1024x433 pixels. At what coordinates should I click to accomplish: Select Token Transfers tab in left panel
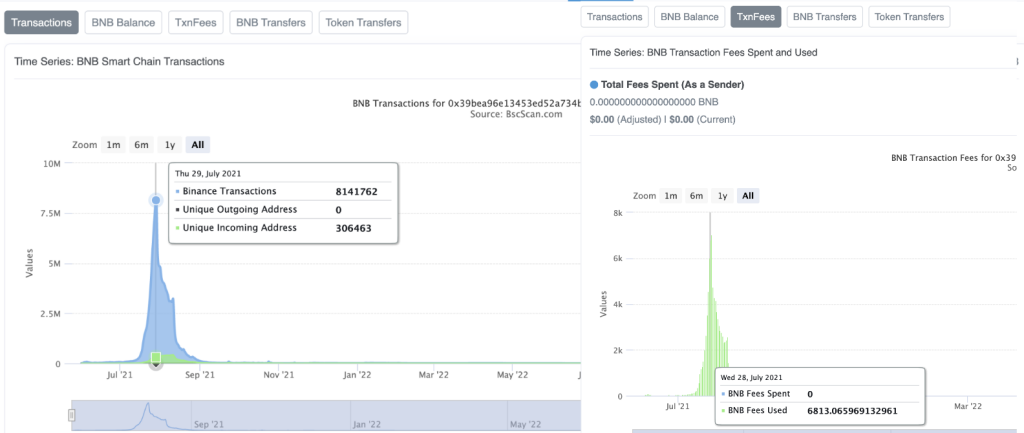point(363,22)
